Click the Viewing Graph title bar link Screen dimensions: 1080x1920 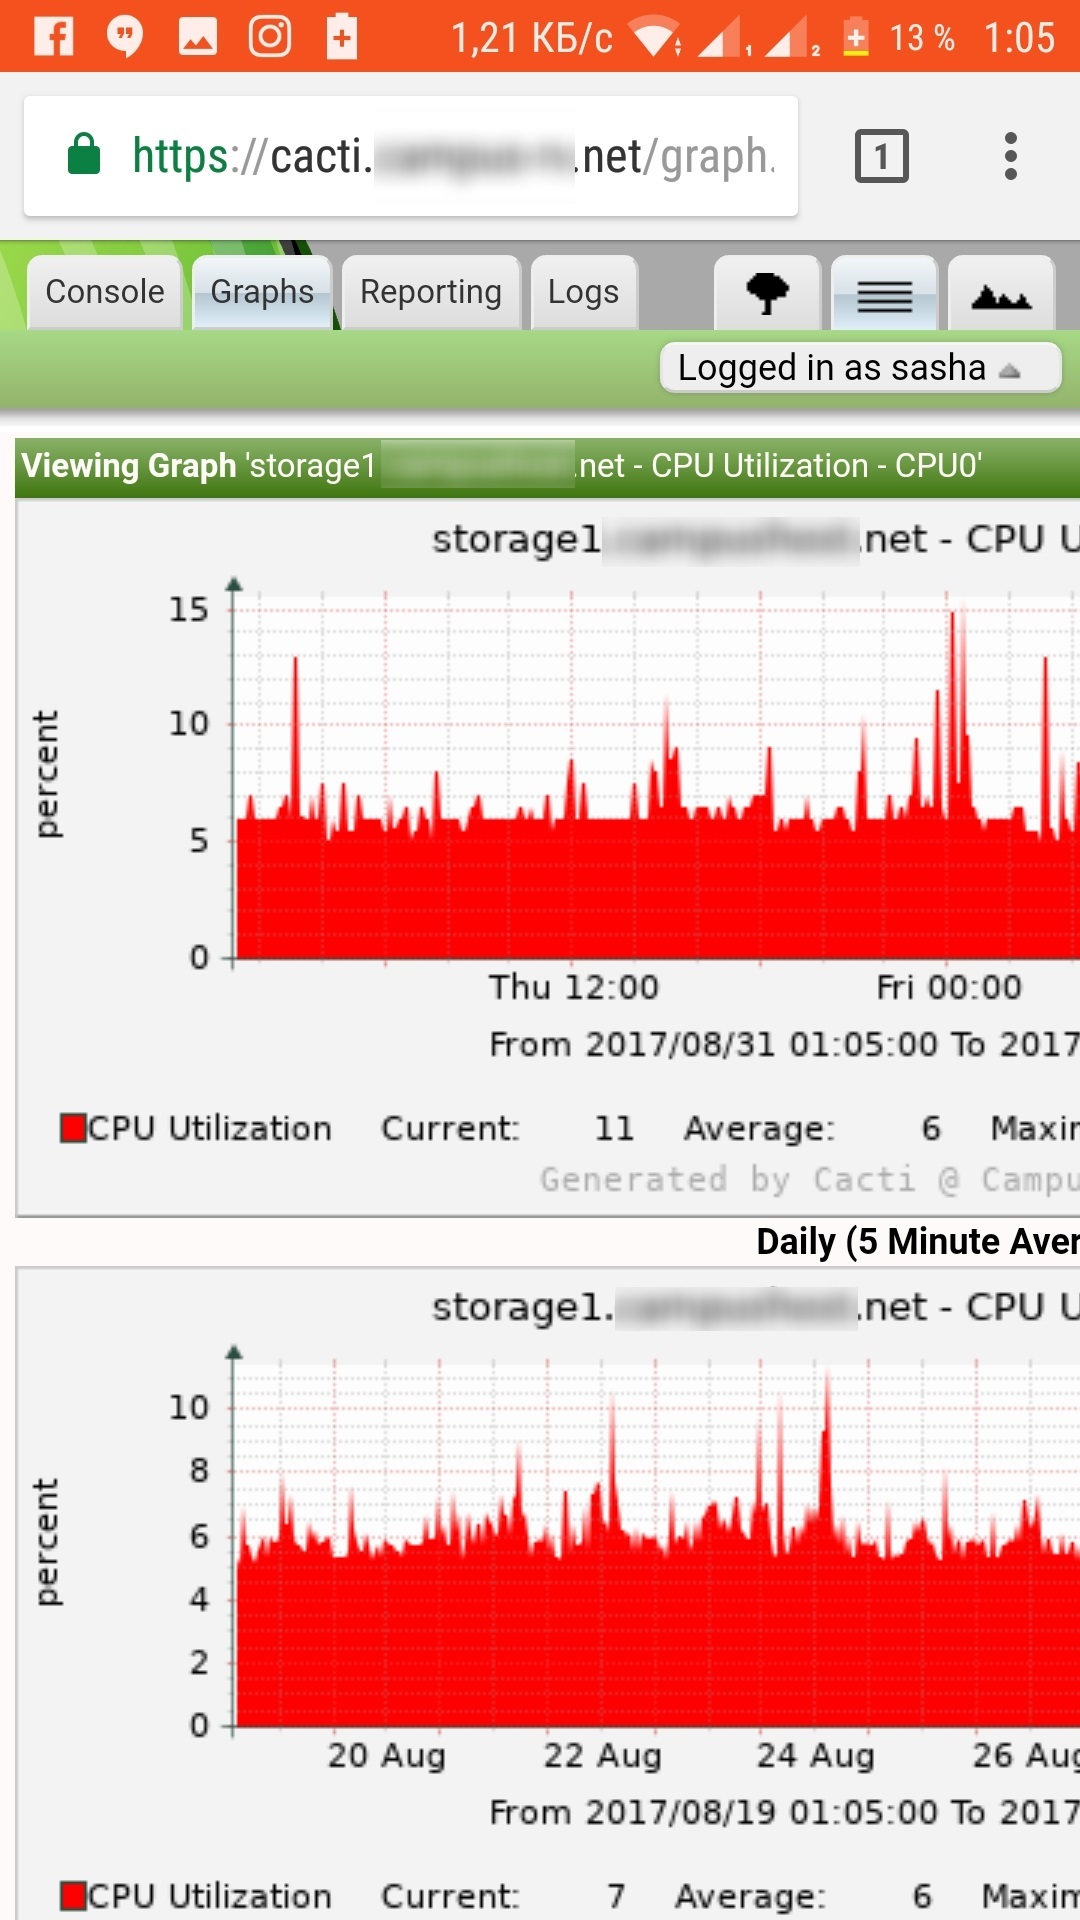[x=500, y=465]
